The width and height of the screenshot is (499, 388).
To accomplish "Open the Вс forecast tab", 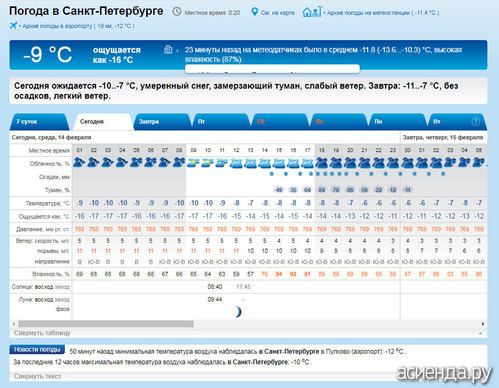I will (x=338, y=122).
